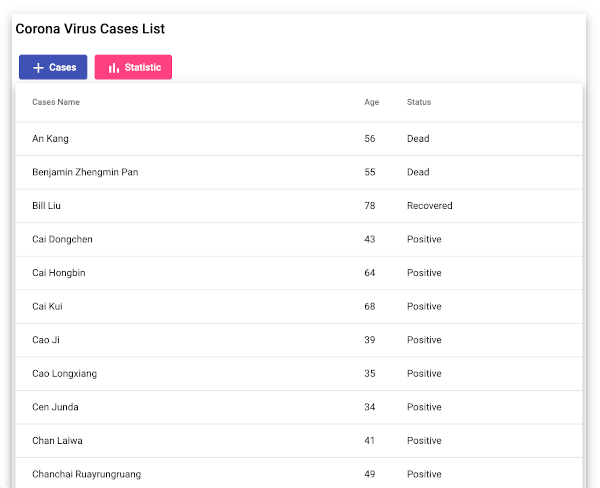
Task: Click the Recovered status of Bill Liu
Action: [430, 206]
